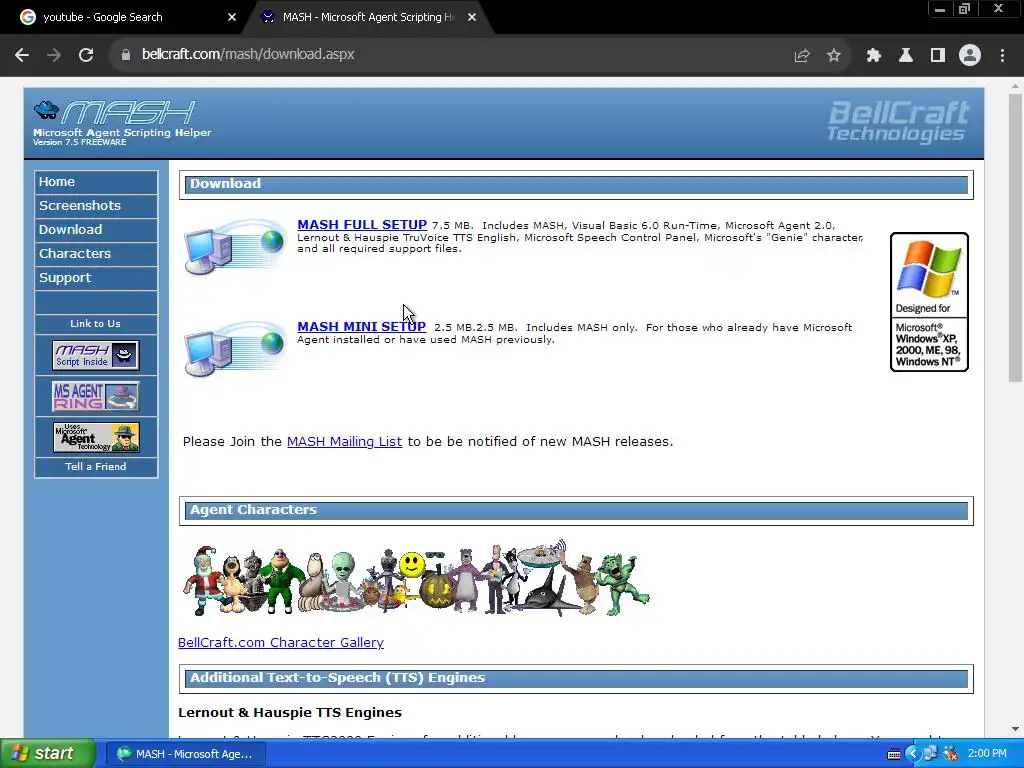This screenshot has height=768, width=1024.
Task: Click the flask experiments icon in toolbar
Action: coord(906,56)
